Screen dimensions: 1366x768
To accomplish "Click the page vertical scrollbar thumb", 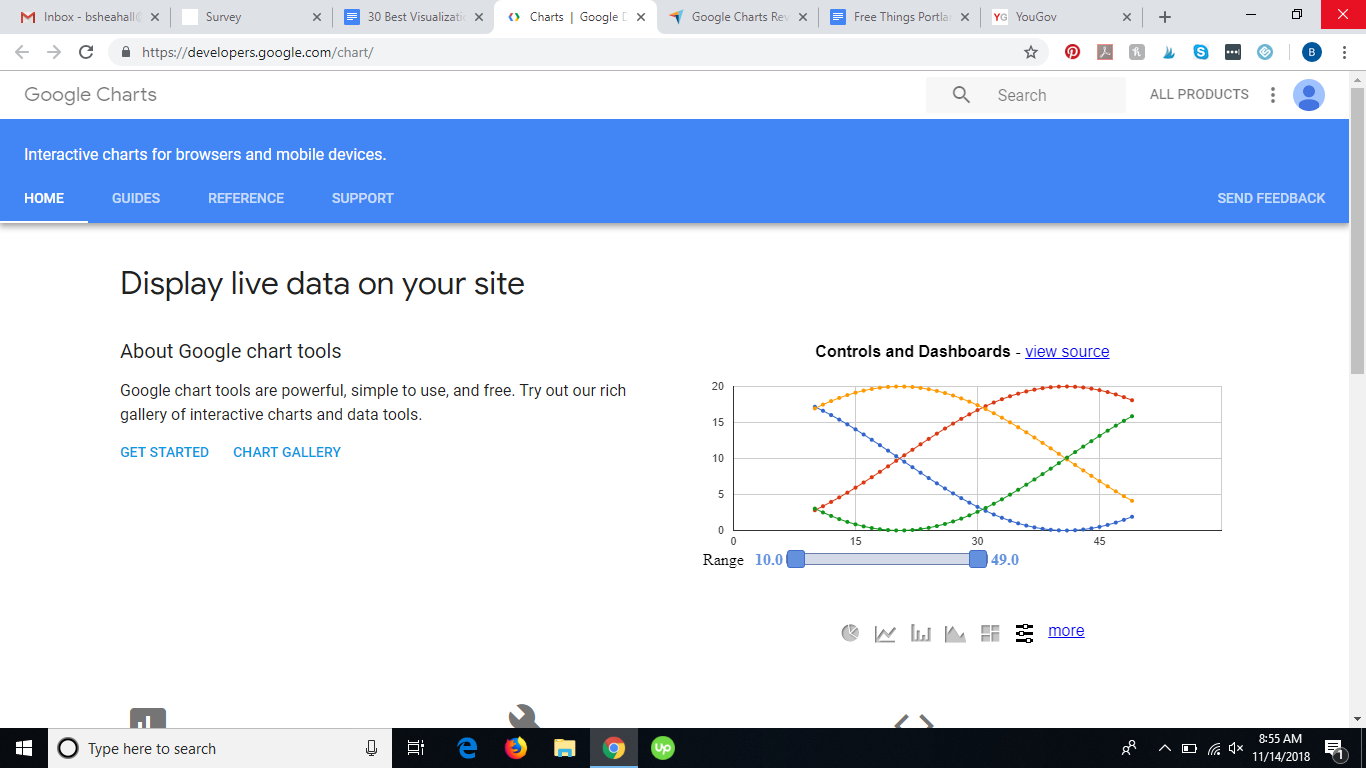I will (x=1357, y=230).
